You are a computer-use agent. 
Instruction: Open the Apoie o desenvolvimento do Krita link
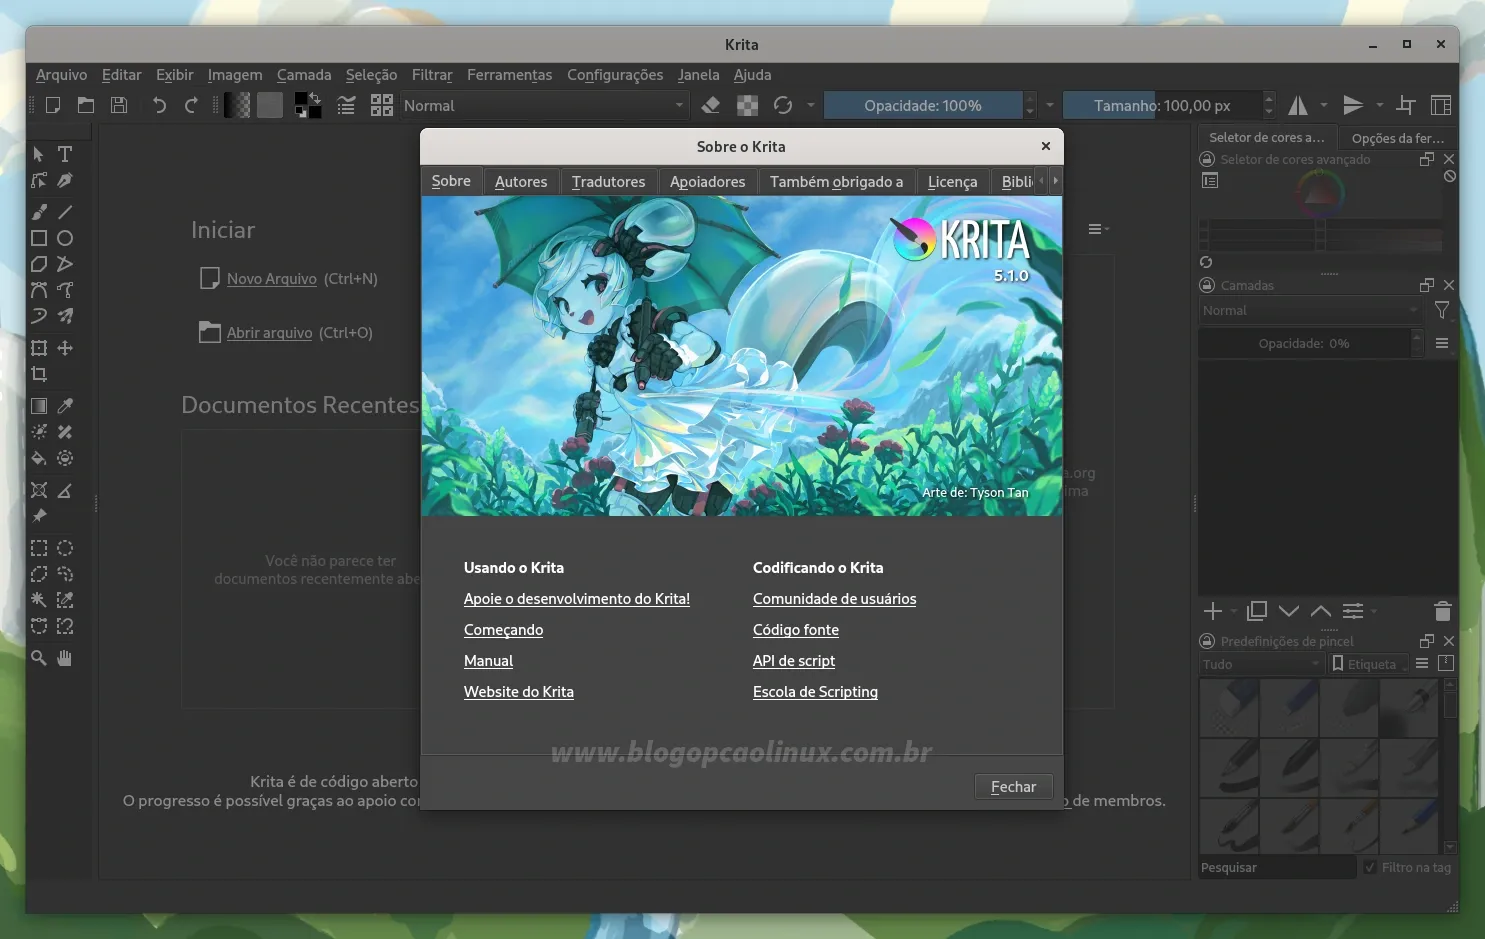pos(577,599)
